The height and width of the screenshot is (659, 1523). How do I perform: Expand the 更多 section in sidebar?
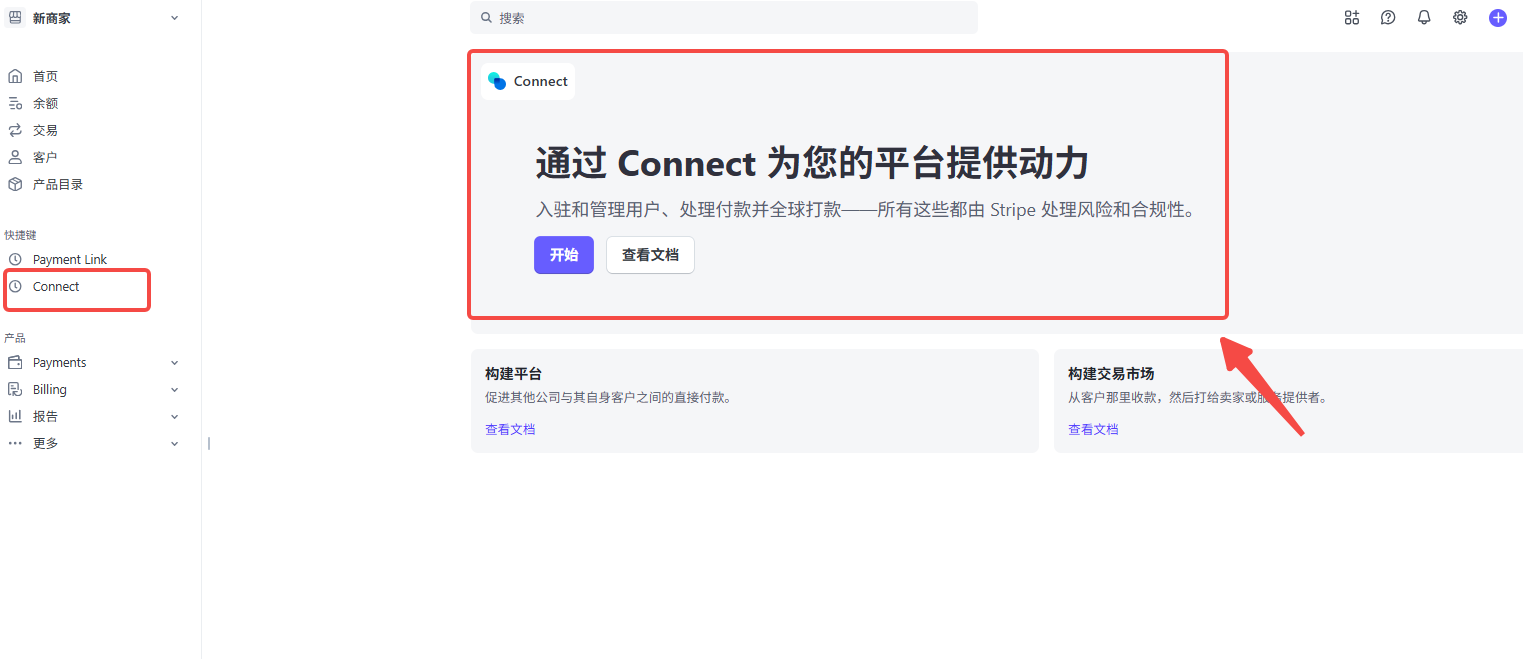45,442
